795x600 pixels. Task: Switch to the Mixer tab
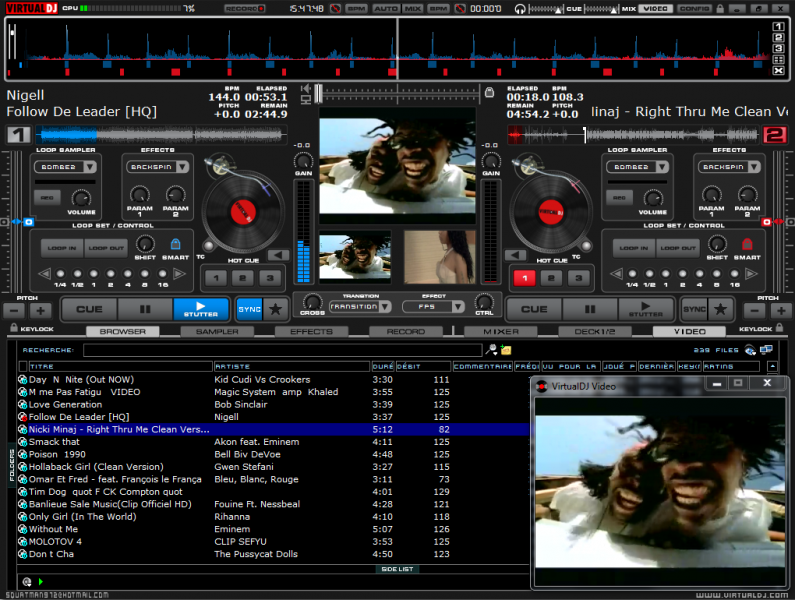pos(501,331)
